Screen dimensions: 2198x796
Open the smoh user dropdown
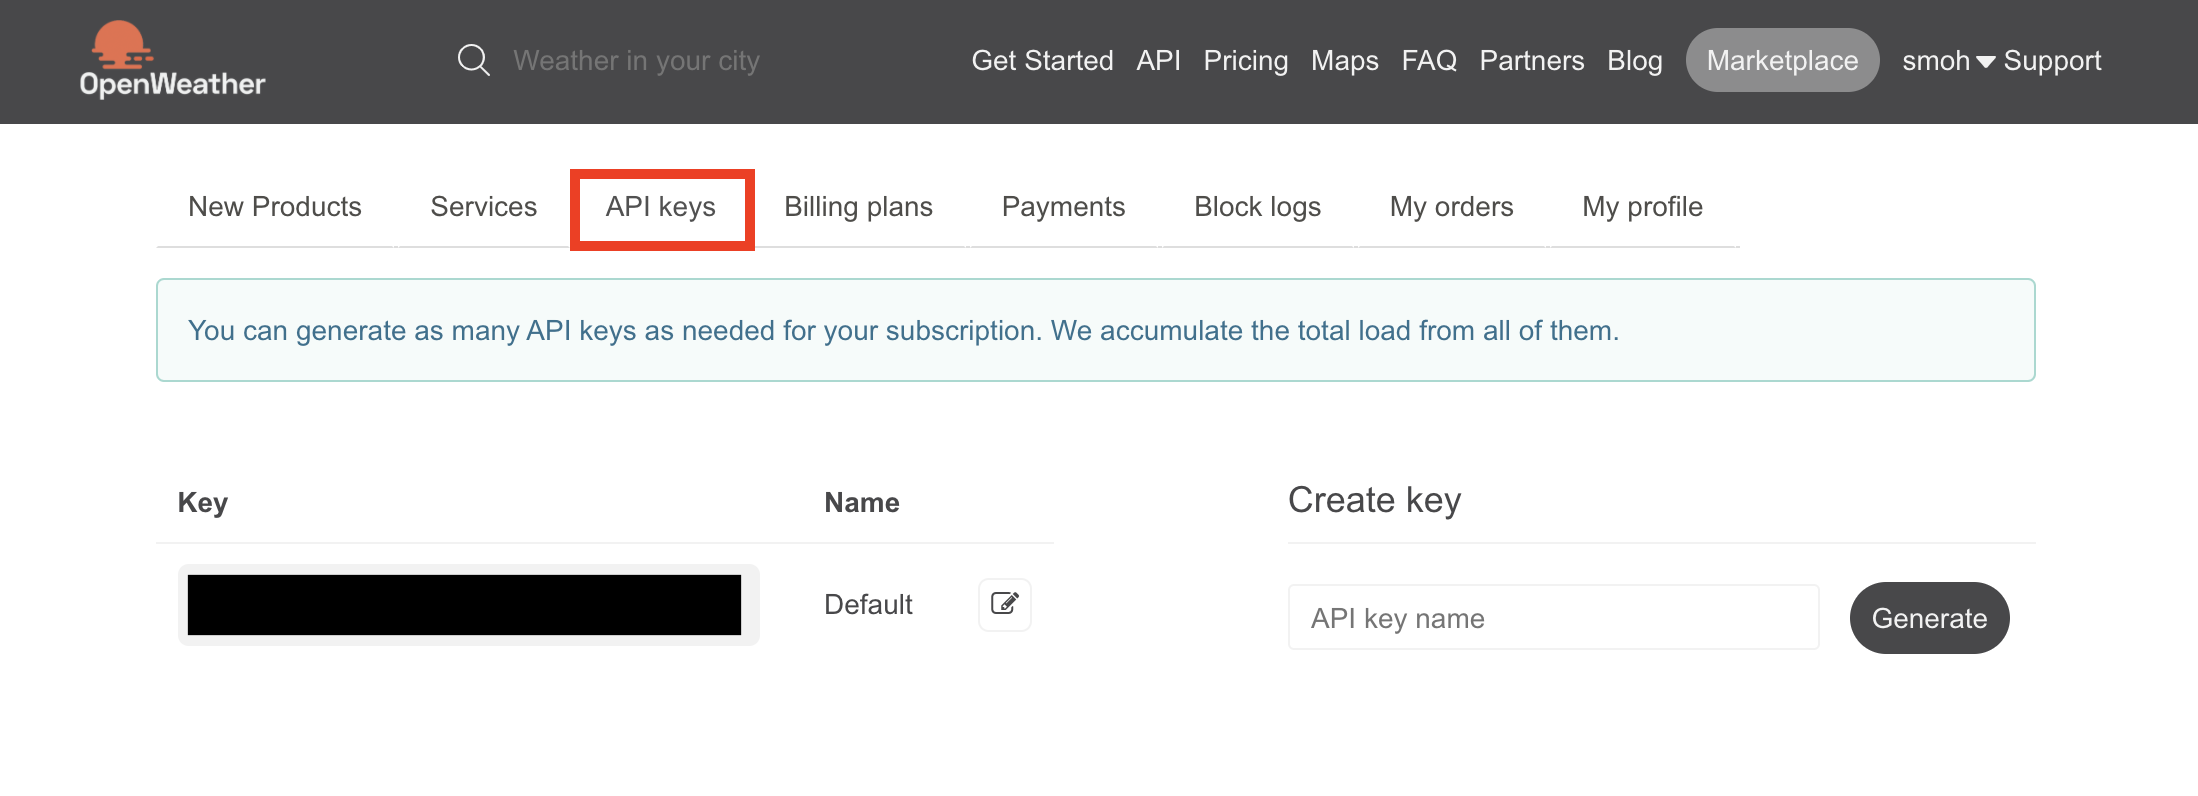coord(1948,61)
